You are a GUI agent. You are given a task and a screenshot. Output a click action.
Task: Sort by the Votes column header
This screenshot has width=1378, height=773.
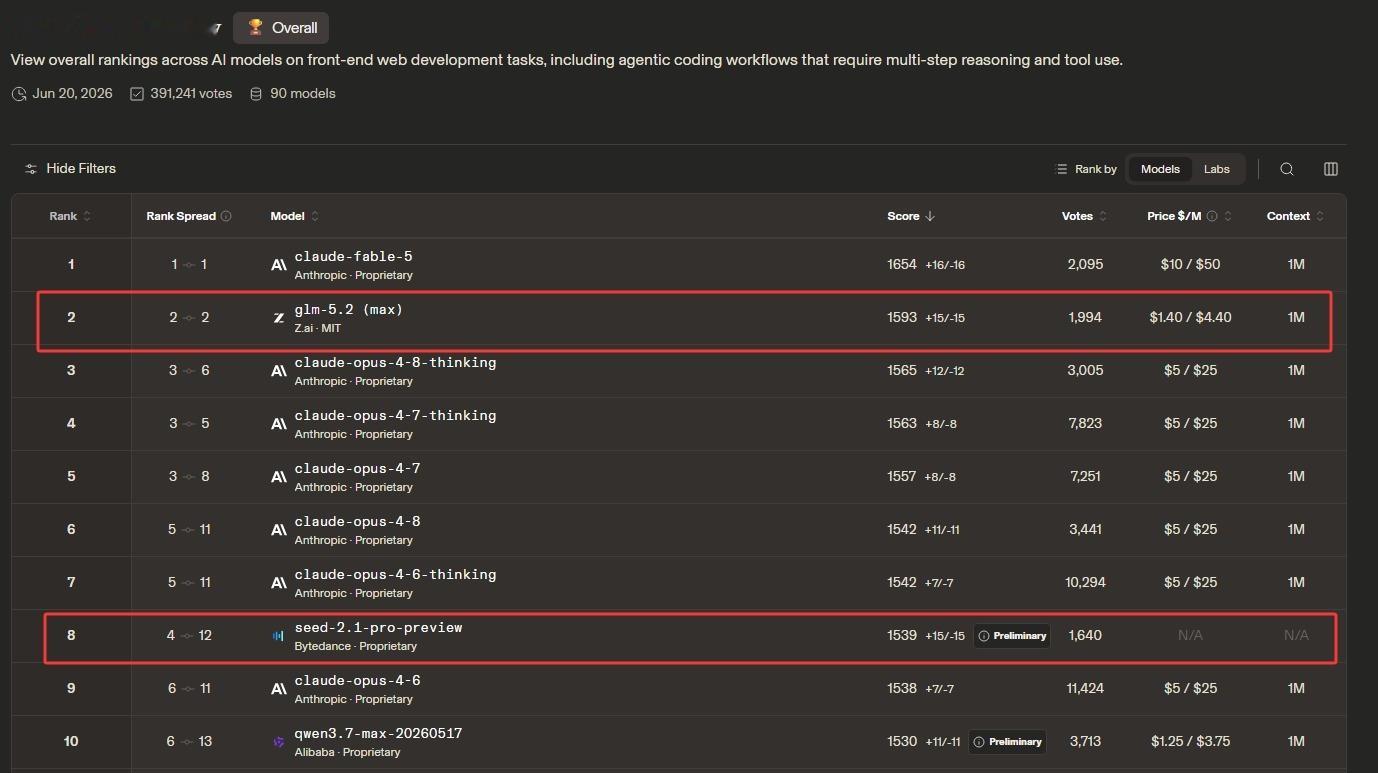coord(1084,216)
